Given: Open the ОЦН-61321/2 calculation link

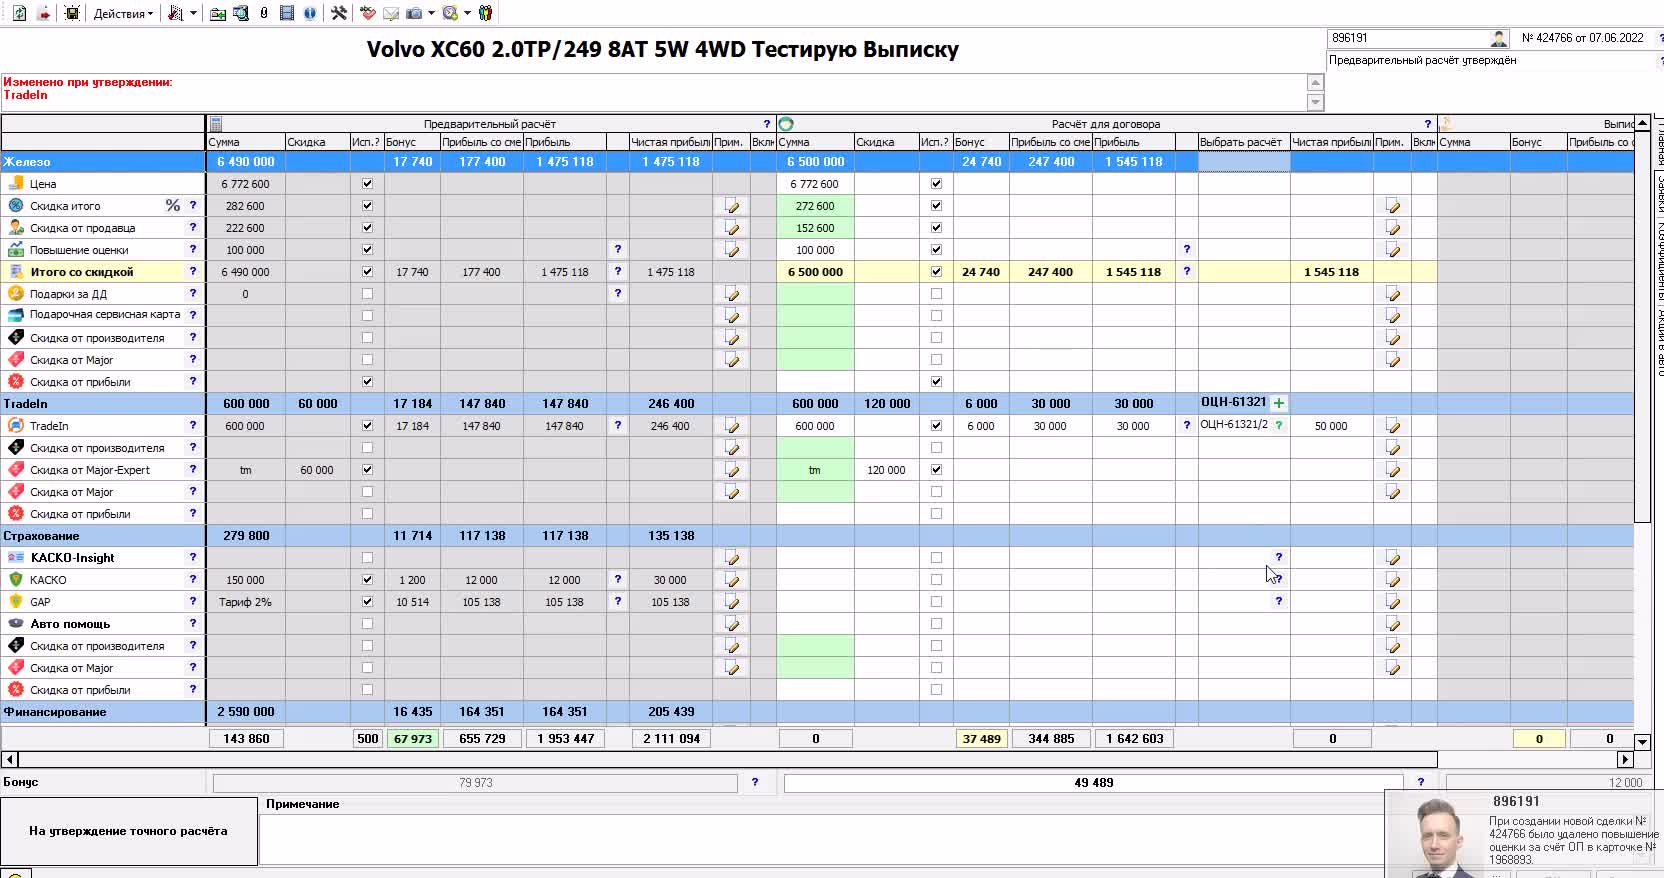Looking at the screenshot, I should coord(1234,425).
